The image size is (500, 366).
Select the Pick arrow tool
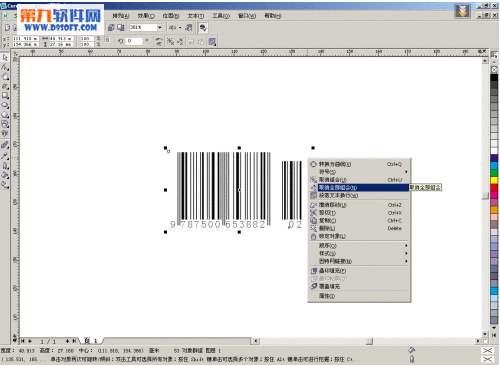coord(5,58)
